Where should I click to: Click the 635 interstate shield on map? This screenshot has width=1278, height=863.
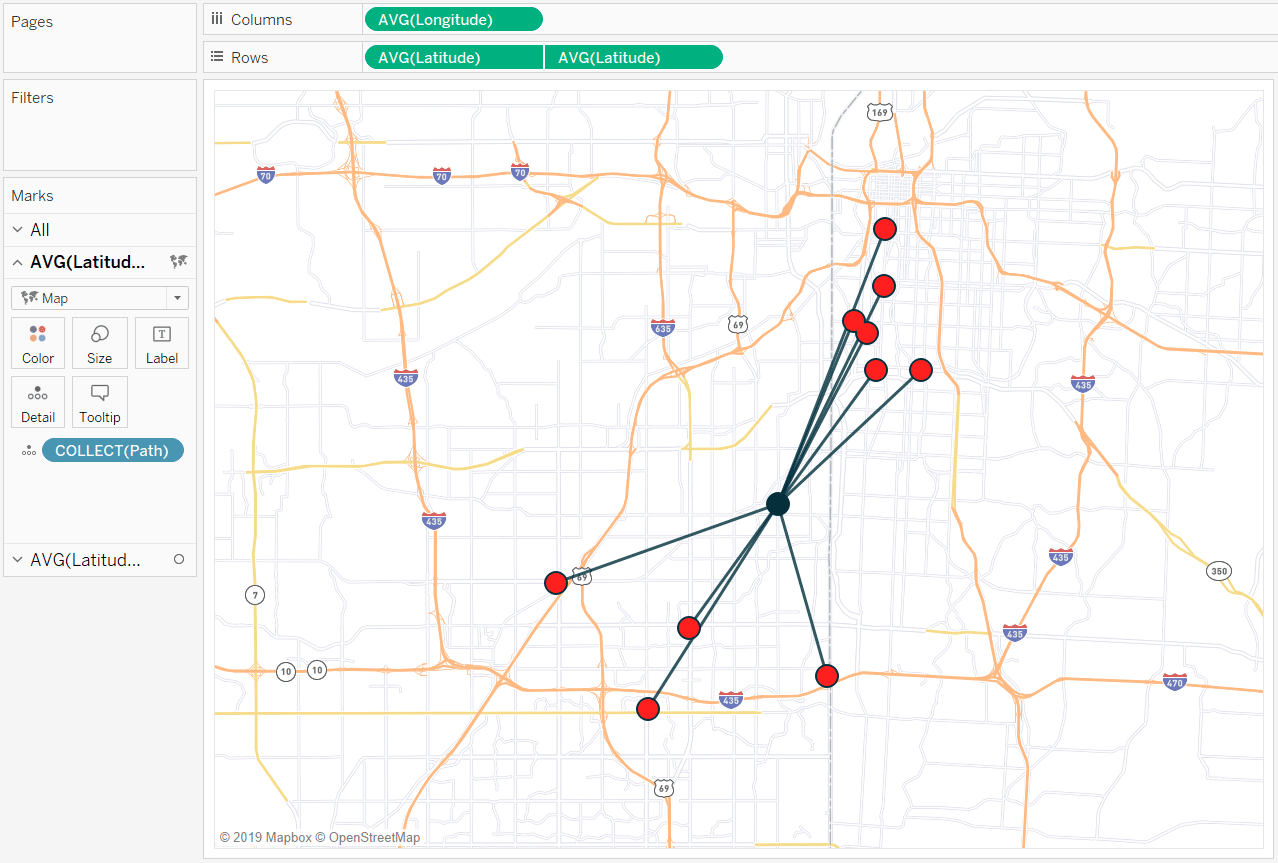pos(662,327)
